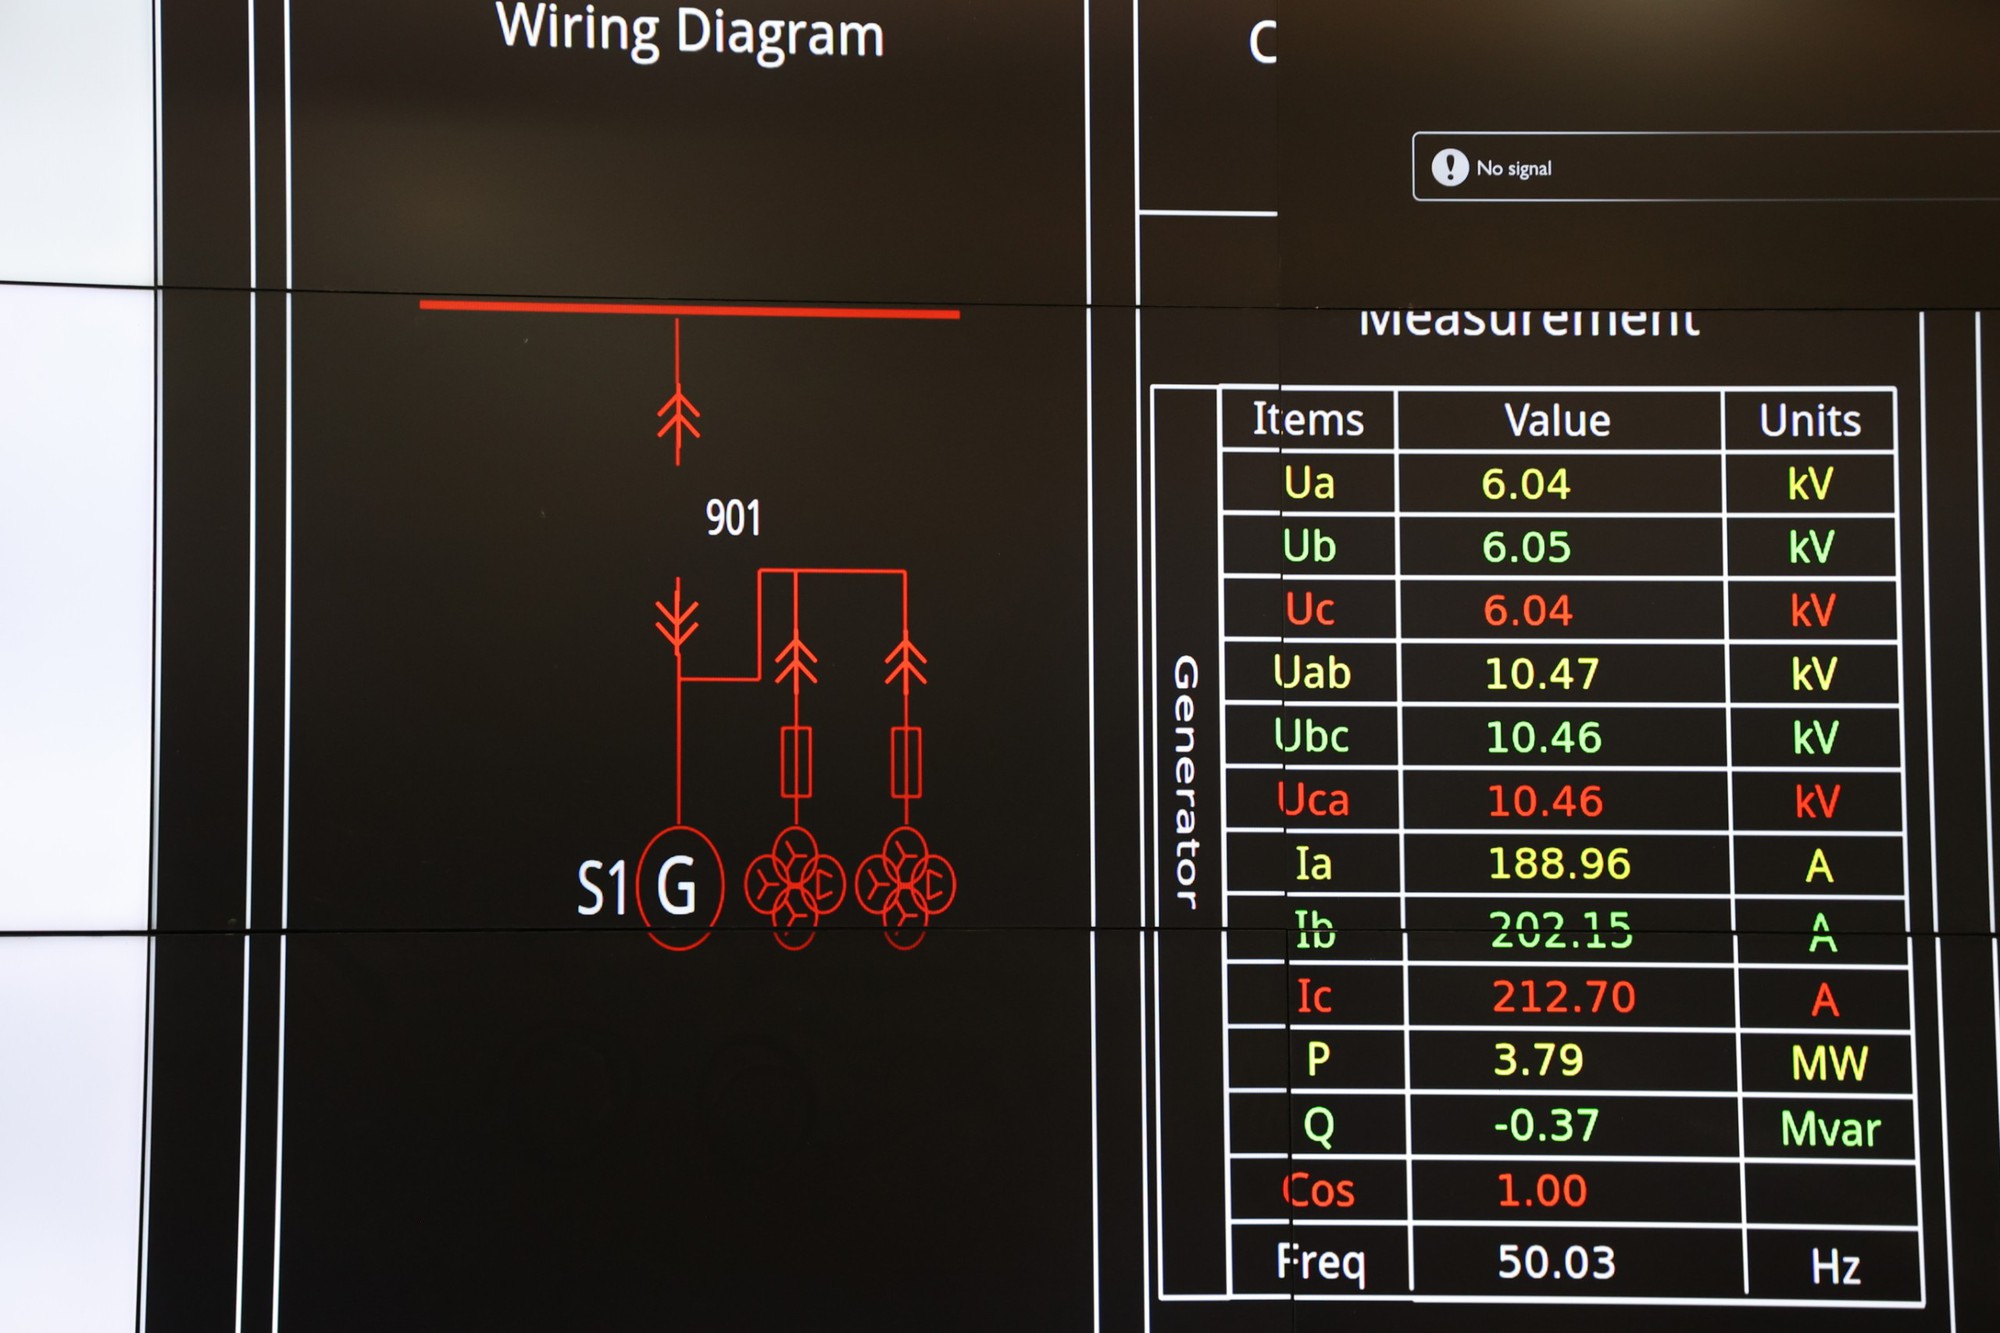Image resolution: width=2000 pixels, height=1333 pixels.
Task: Click the Uab item label
Action: 1313,673
